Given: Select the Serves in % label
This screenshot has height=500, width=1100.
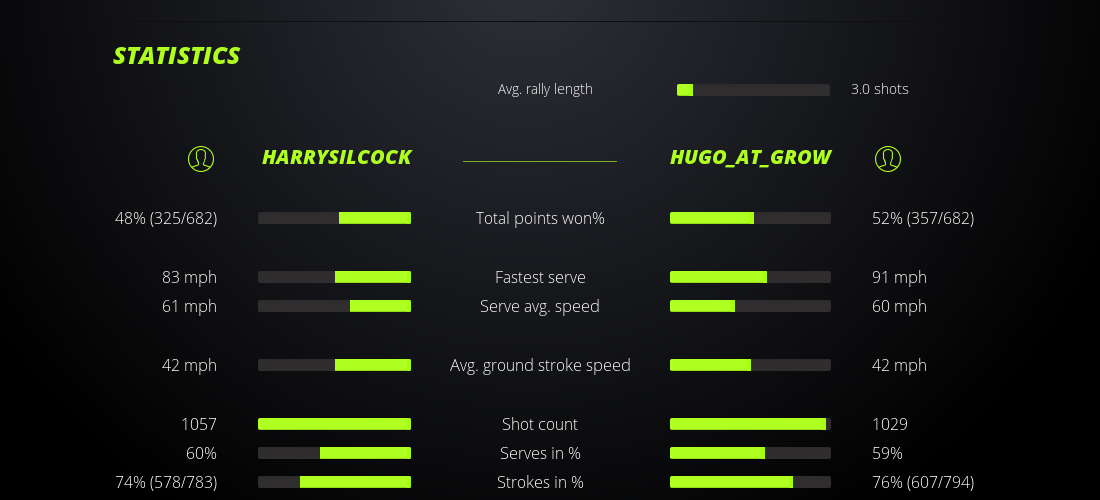Looking at the screenshot, I should coord(540,453).
